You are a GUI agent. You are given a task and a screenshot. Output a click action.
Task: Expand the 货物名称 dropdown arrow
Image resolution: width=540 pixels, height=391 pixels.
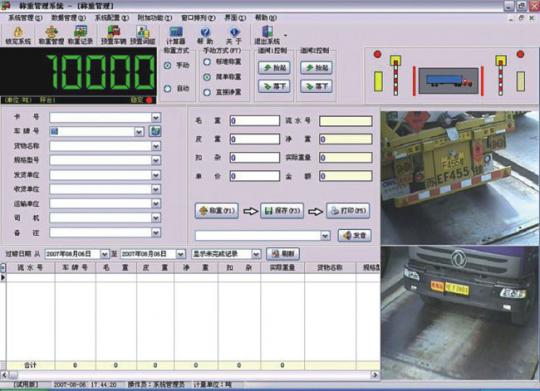(156, 146)
